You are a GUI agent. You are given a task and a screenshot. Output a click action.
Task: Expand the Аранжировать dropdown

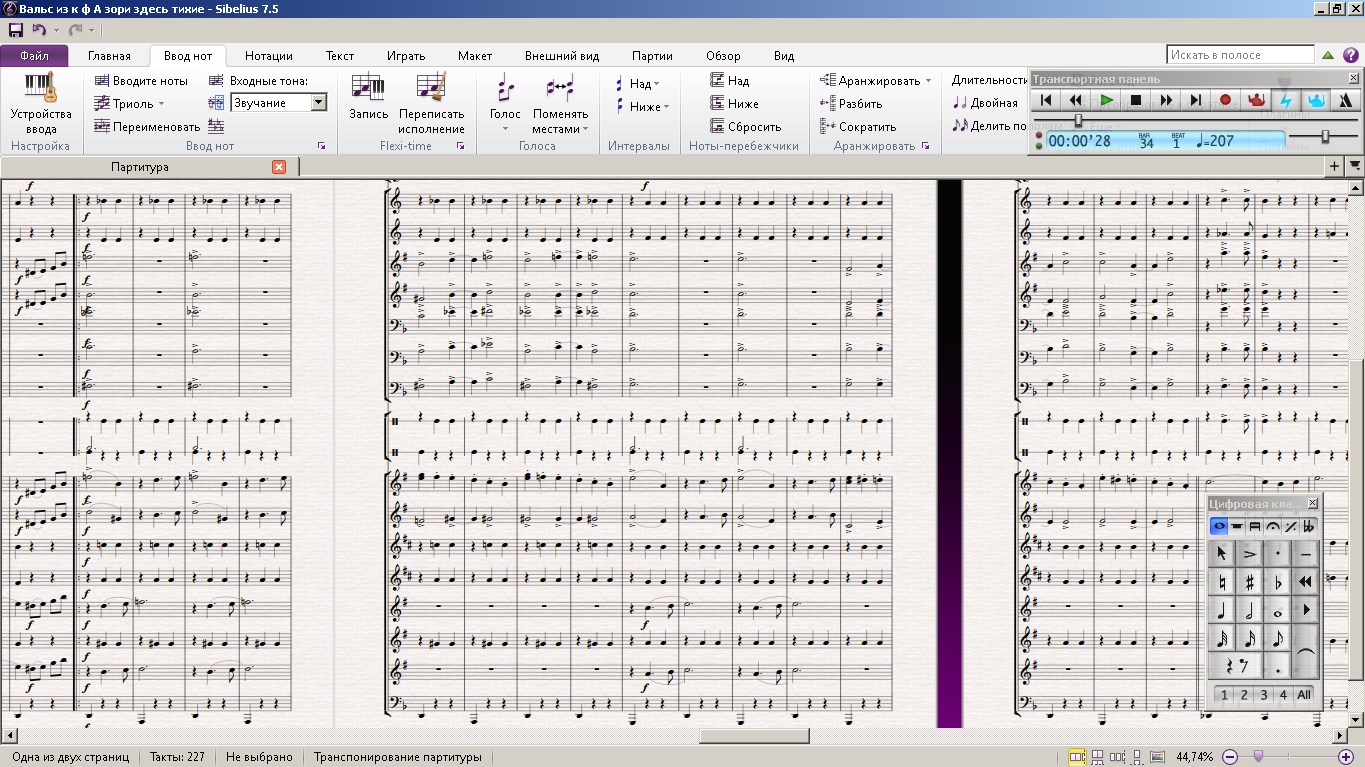[x=928, y=81]
